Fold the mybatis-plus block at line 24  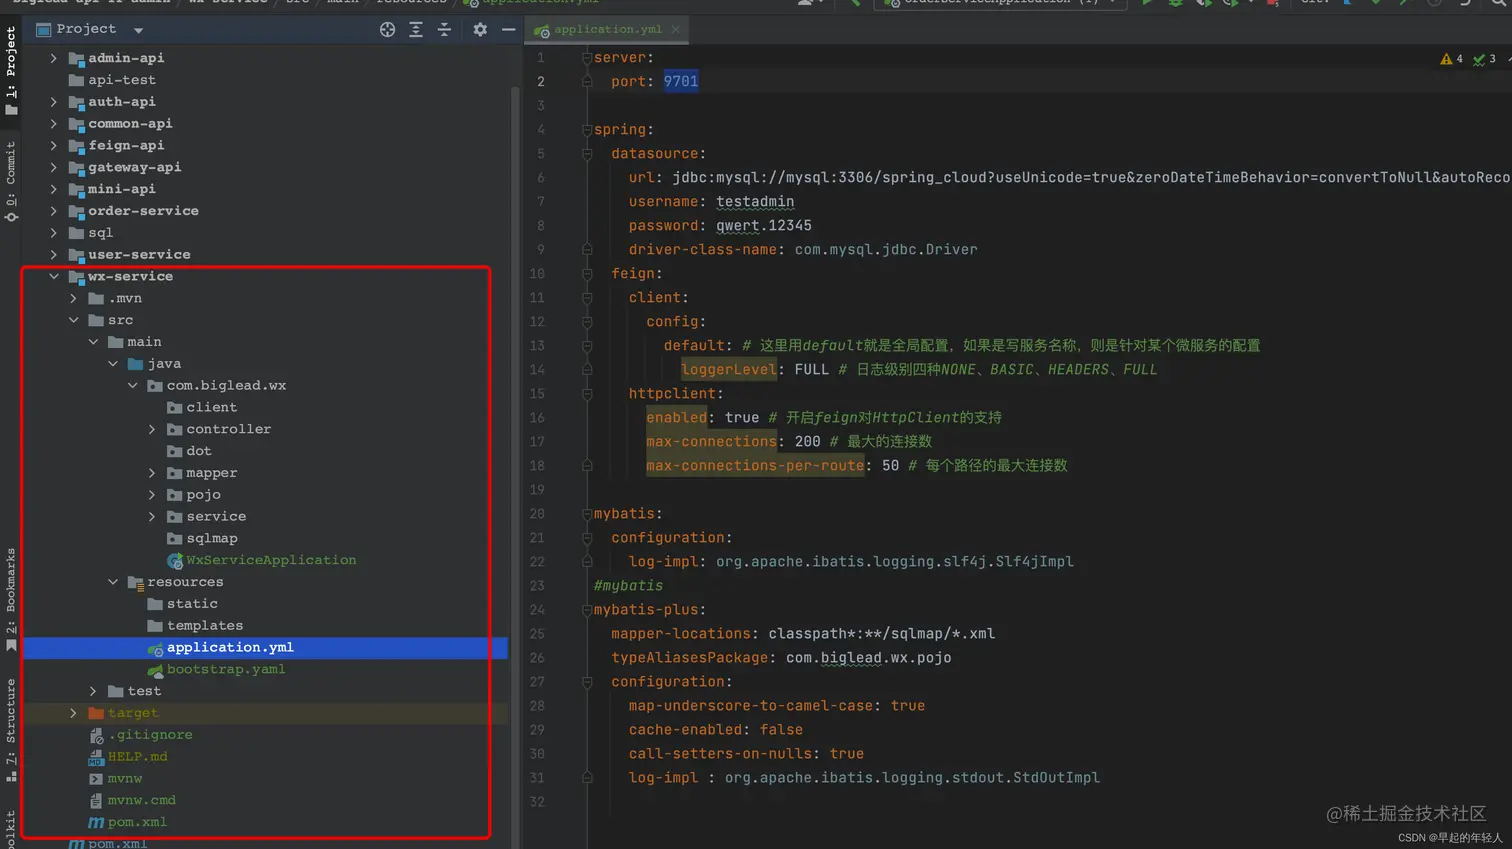tap(587, 610)
